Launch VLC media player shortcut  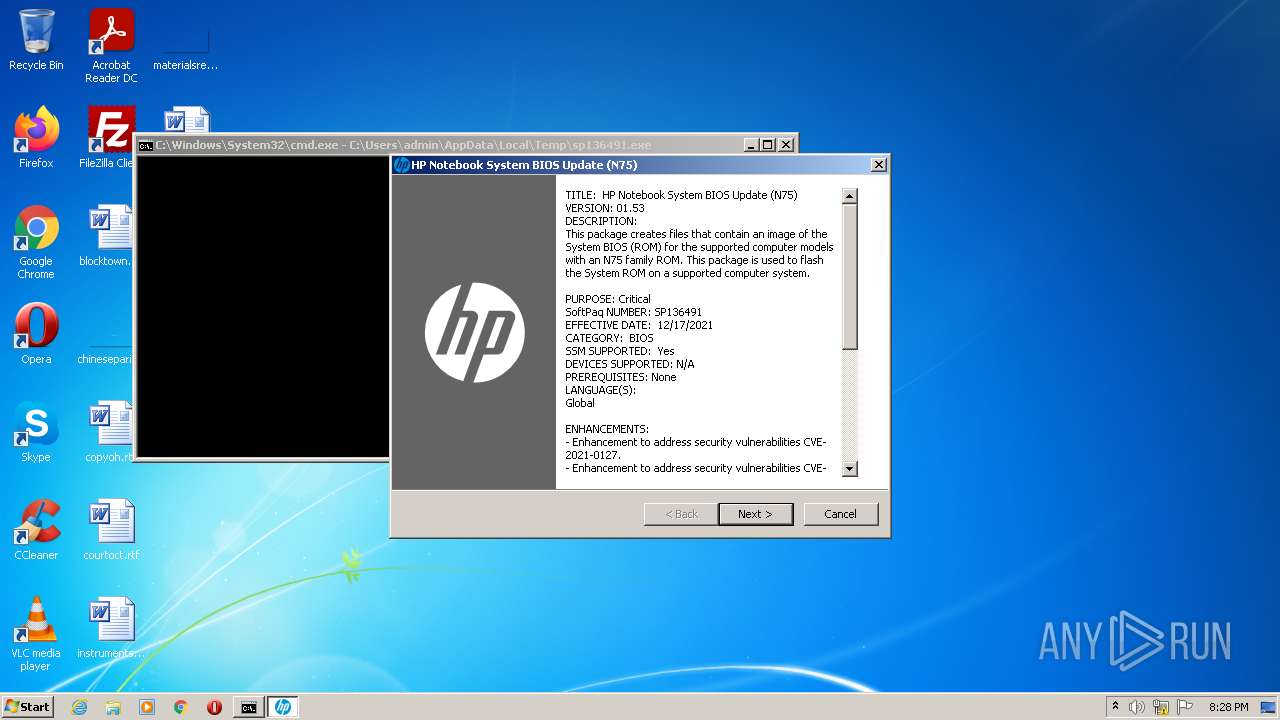(x=36, y=634)
